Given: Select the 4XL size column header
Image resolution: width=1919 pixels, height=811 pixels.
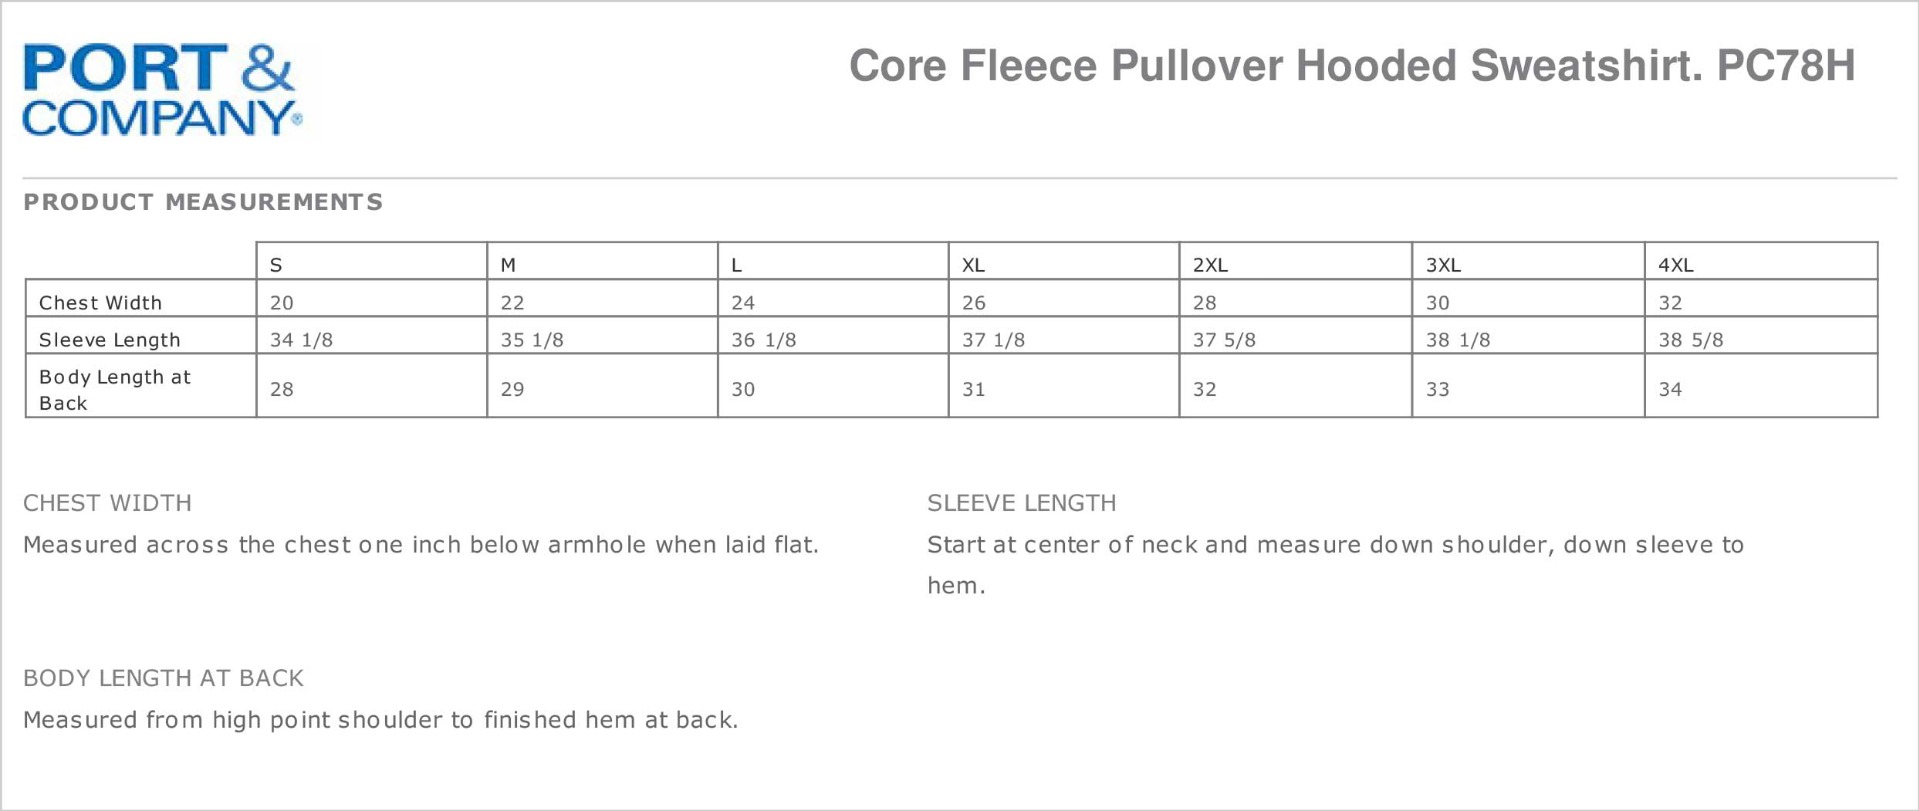Looking at the screenshot, I should click(1676, 265).
